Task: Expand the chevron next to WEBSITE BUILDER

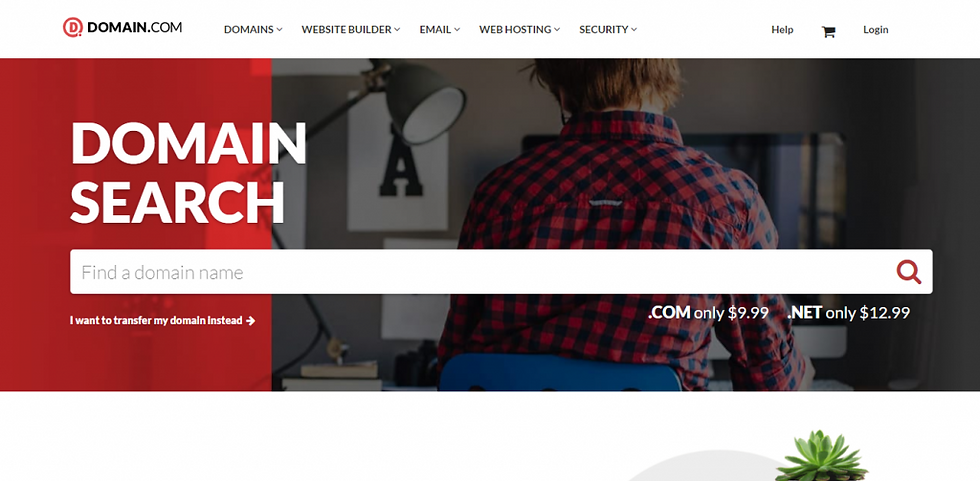Action: pyautogui.click(x=398, y=29)
